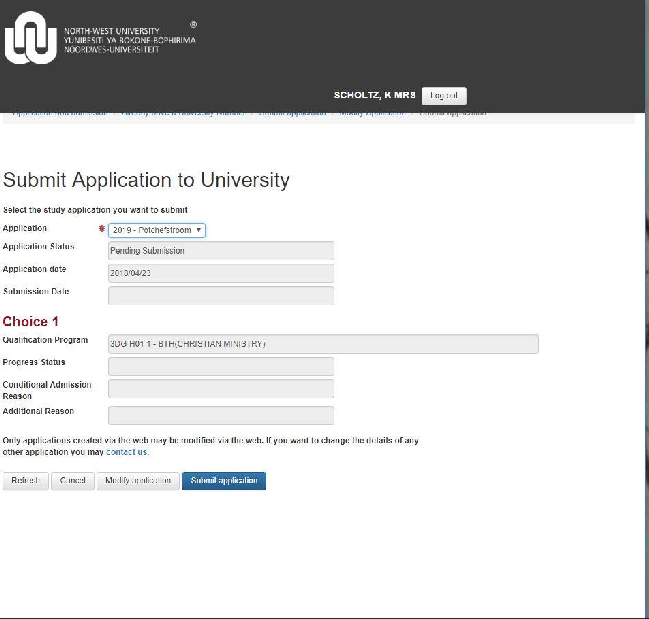
Task: Select the Application date field
Action: [220, 273]
